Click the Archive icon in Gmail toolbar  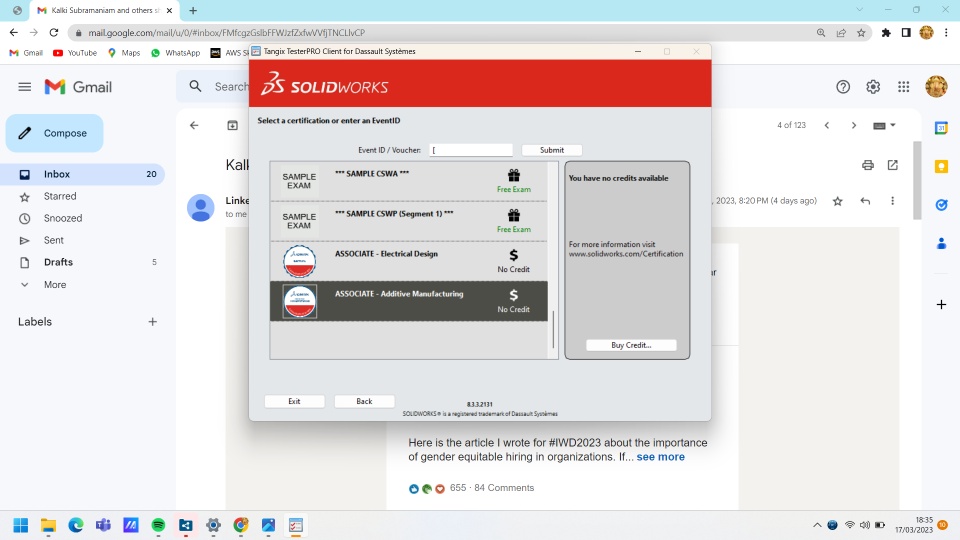tap(233, 126)
